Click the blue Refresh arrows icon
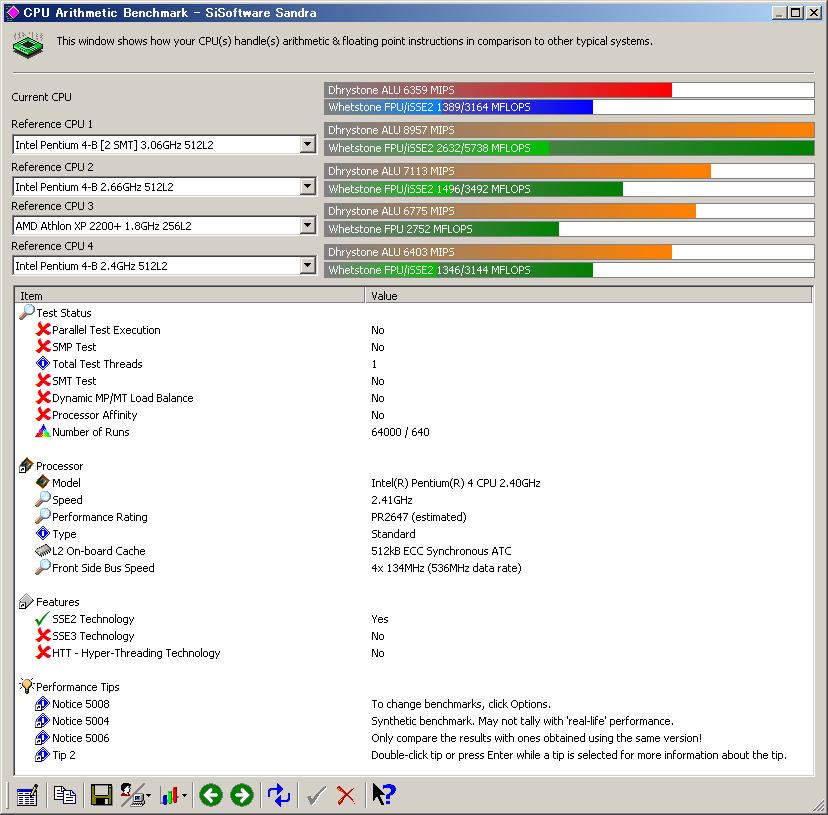 (x=279, y=795)
